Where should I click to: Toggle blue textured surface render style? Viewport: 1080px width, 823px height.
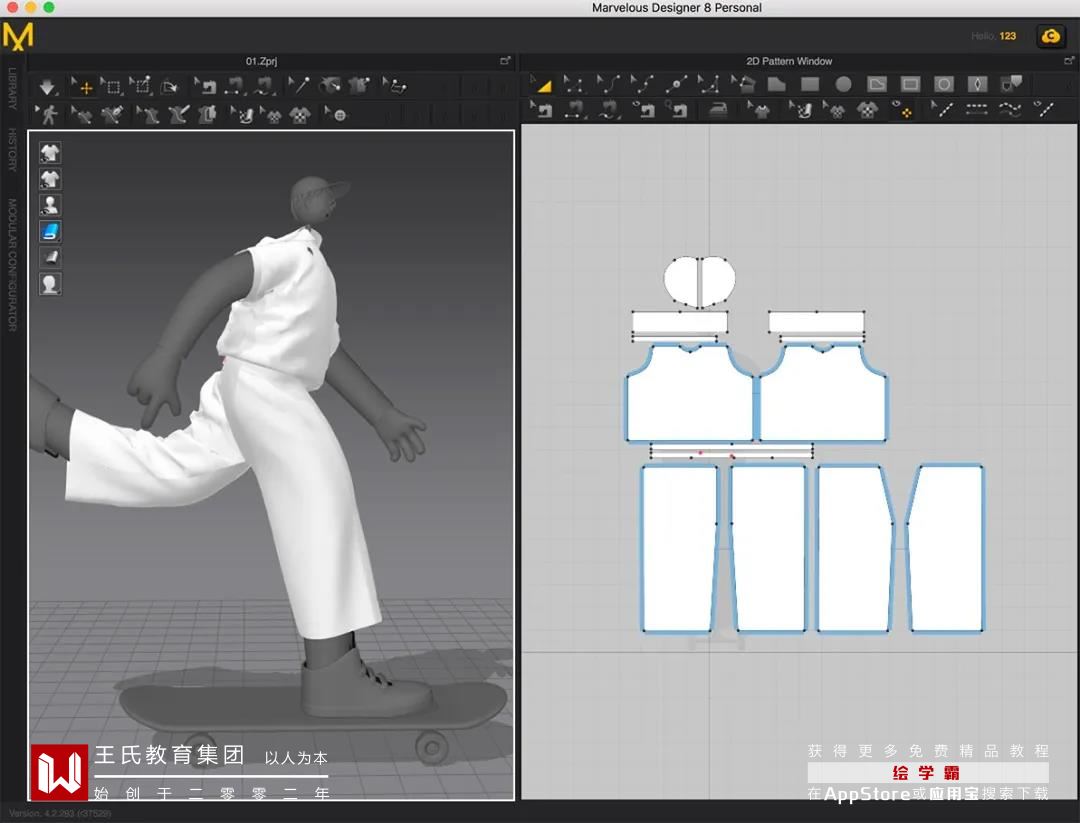(50, 232)
